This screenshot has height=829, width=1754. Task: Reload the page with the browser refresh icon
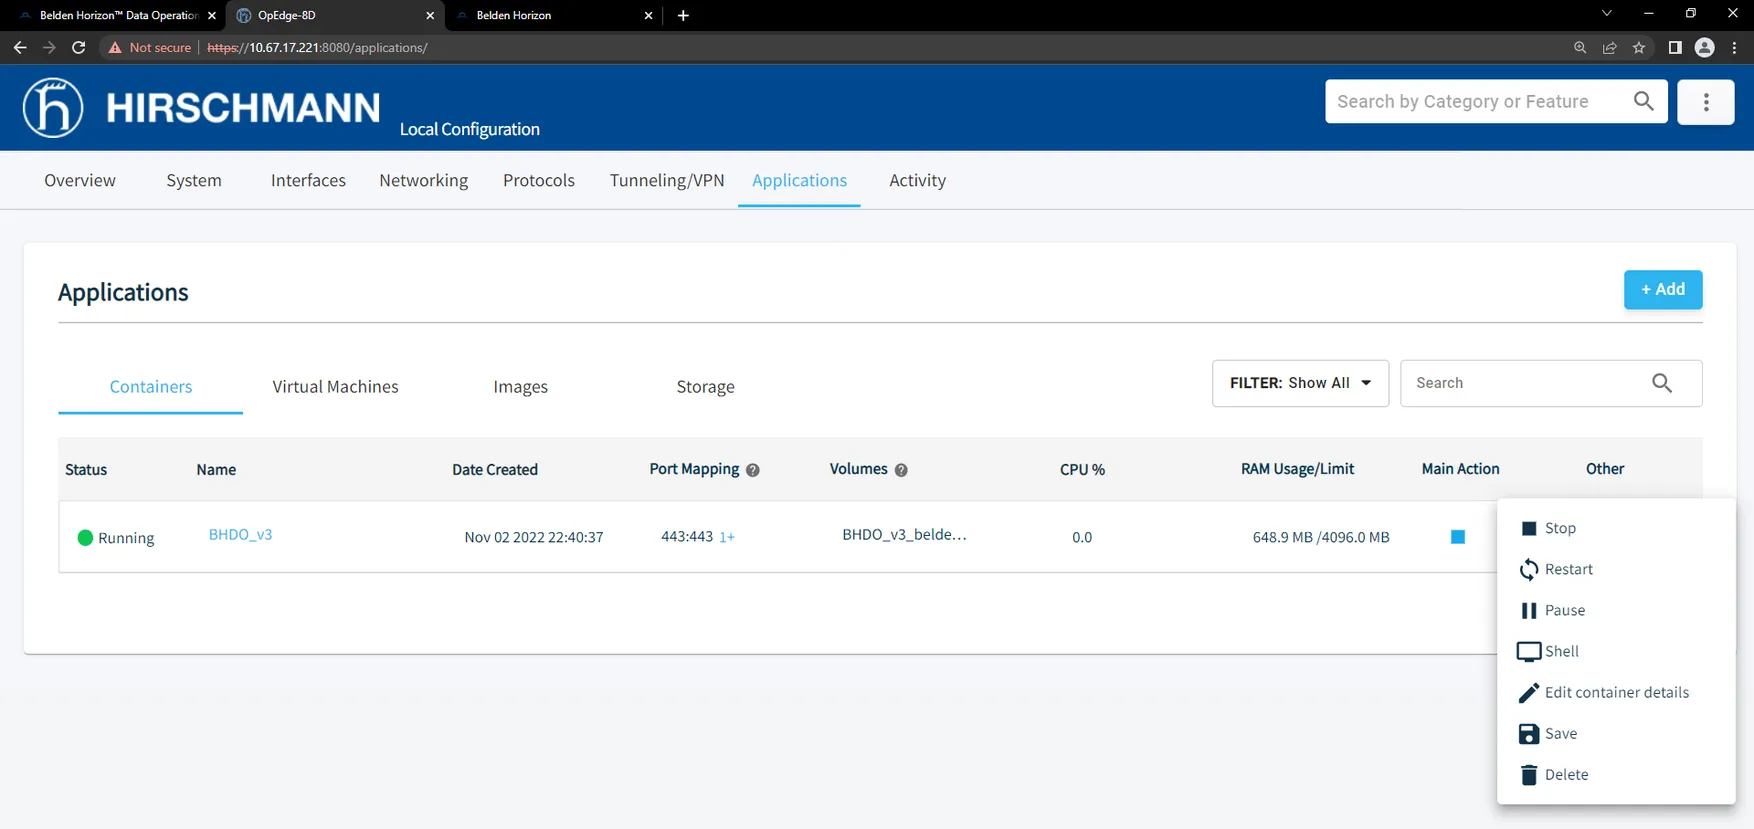79,47
